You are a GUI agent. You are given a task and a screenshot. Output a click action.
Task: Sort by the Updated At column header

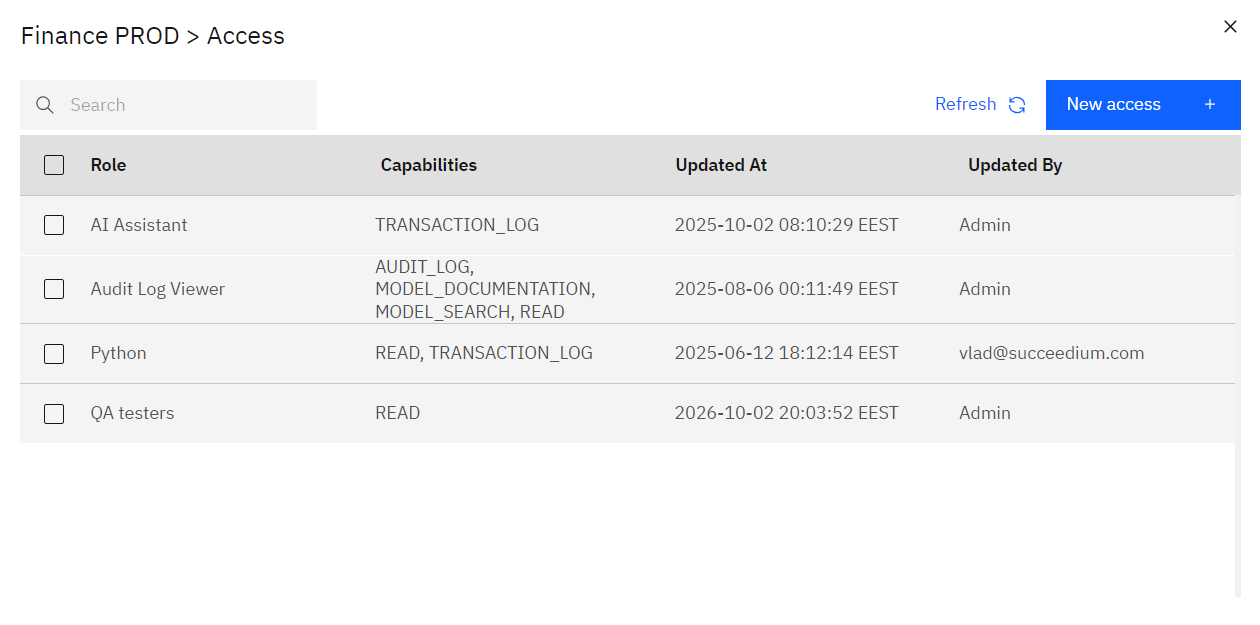pyautogui.click(x=721, y=165)
